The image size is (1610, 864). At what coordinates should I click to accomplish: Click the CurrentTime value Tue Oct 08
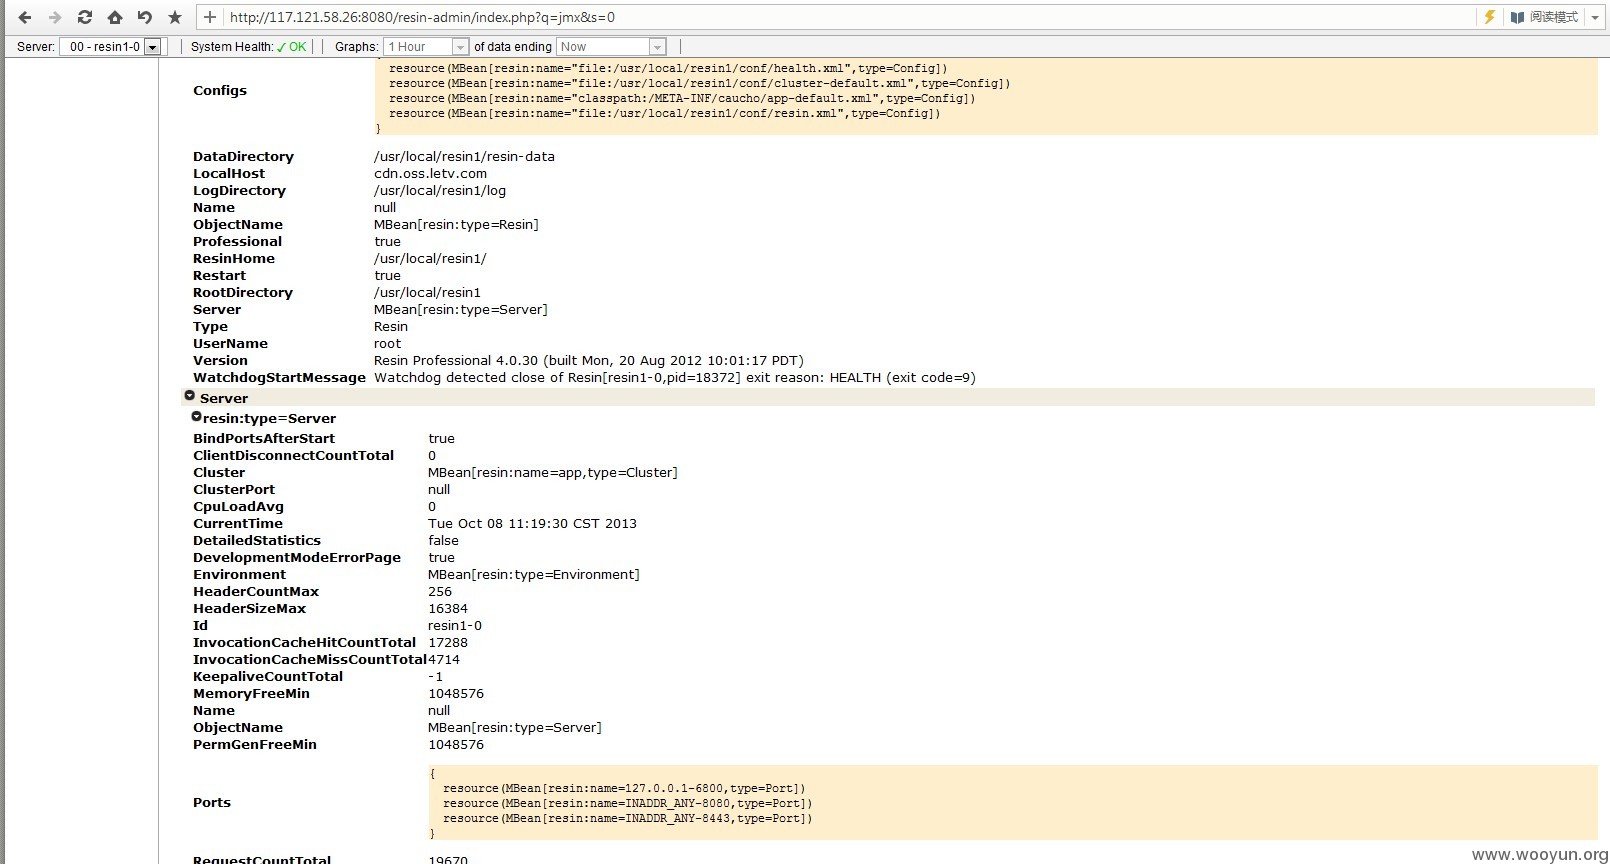point(532,523)
